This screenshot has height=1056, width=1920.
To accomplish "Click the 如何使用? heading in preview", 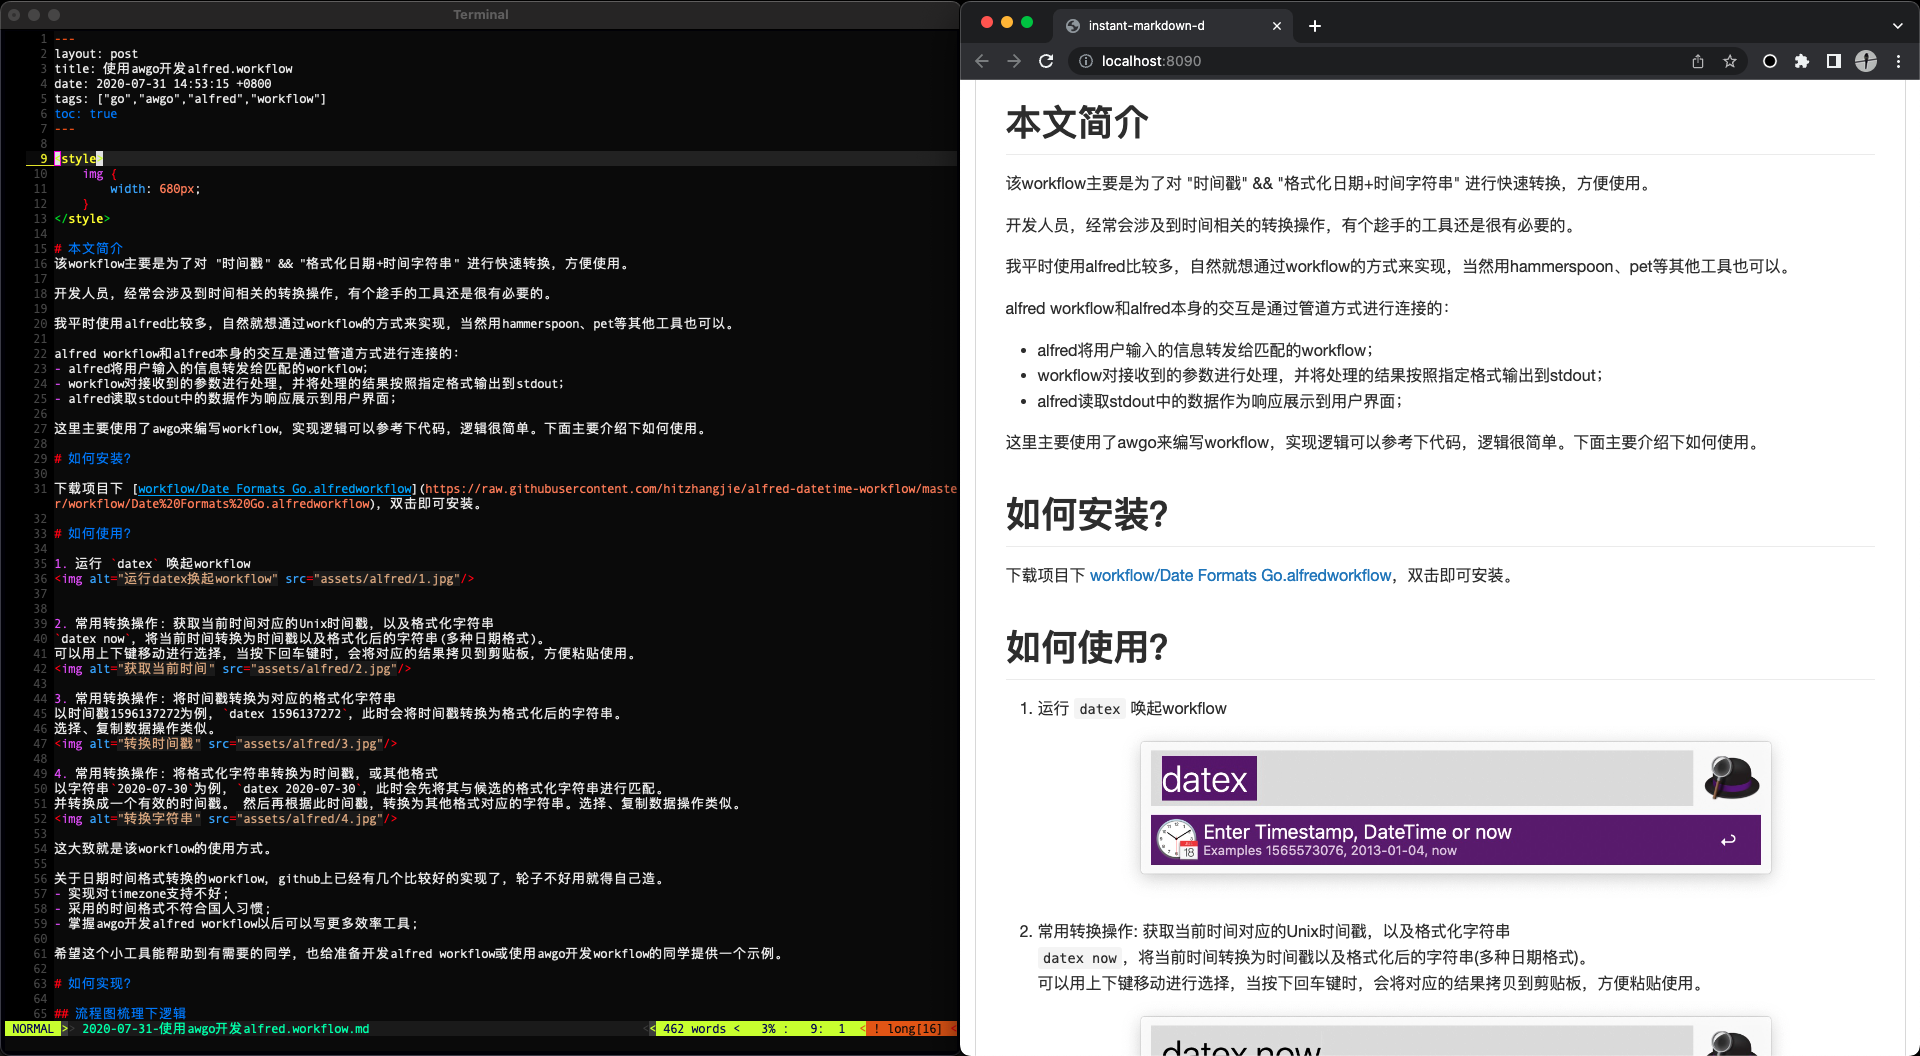I will coord(1087,647).
